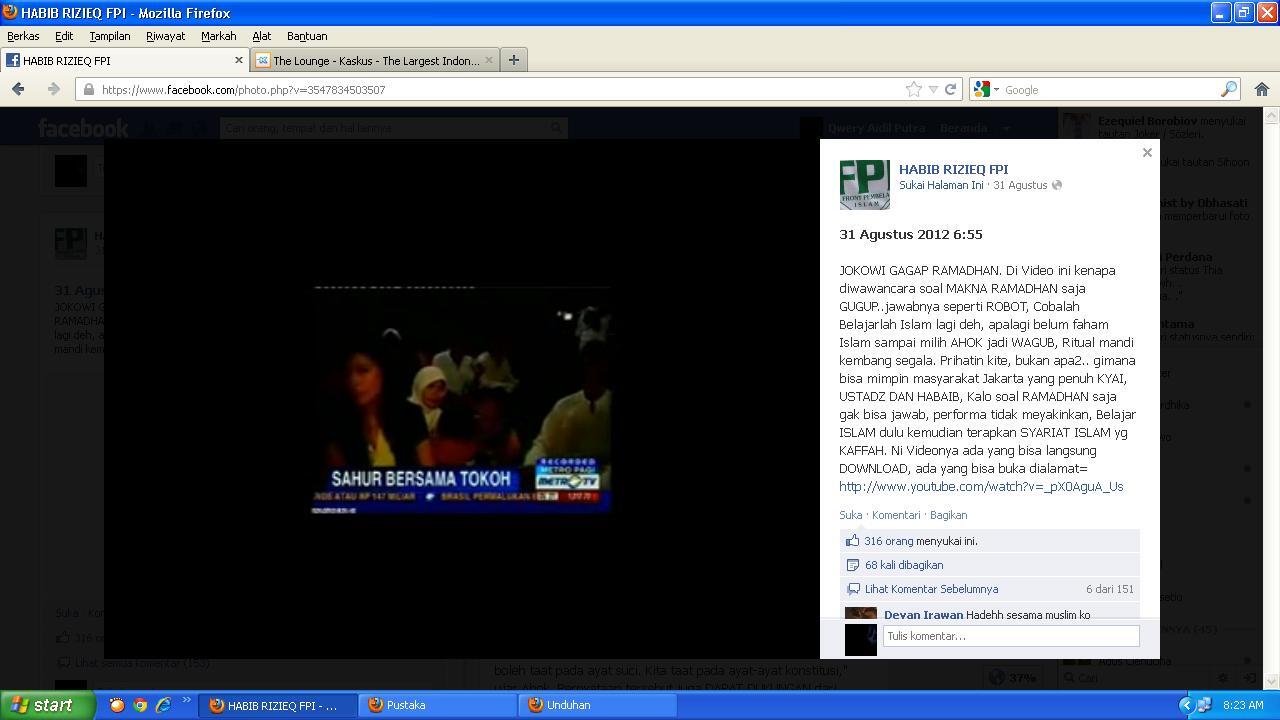
Task: Click Suka to like the post
Action: point(851,515)
